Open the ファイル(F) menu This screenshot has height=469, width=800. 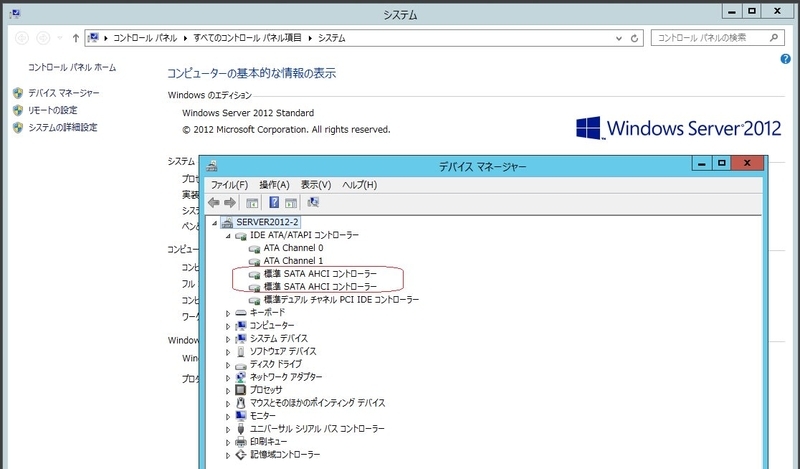click(230, 185)
